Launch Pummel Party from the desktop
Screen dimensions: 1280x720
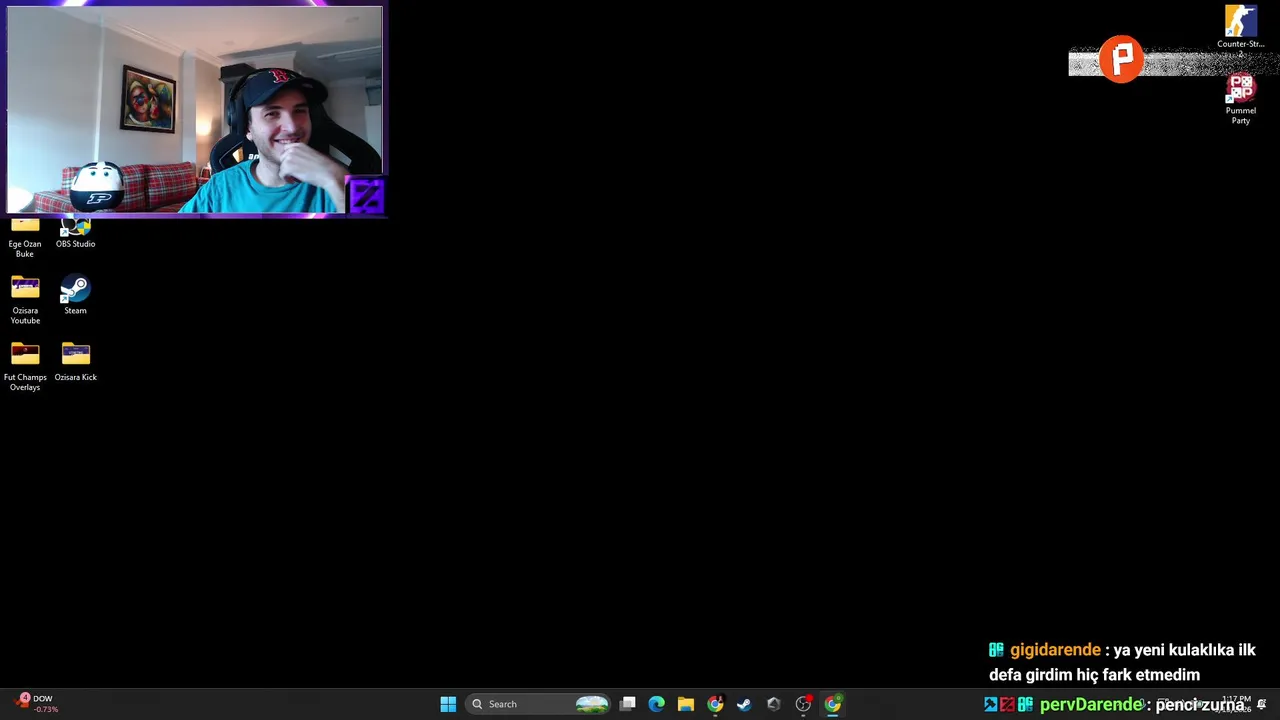[1240, 100]
